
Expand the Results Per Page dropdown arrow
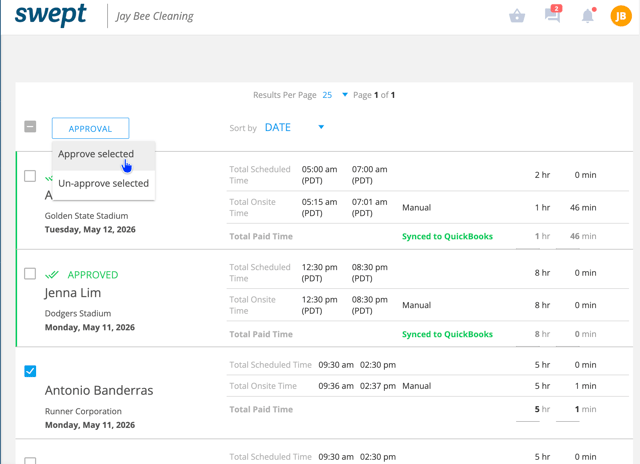point(345,95)
